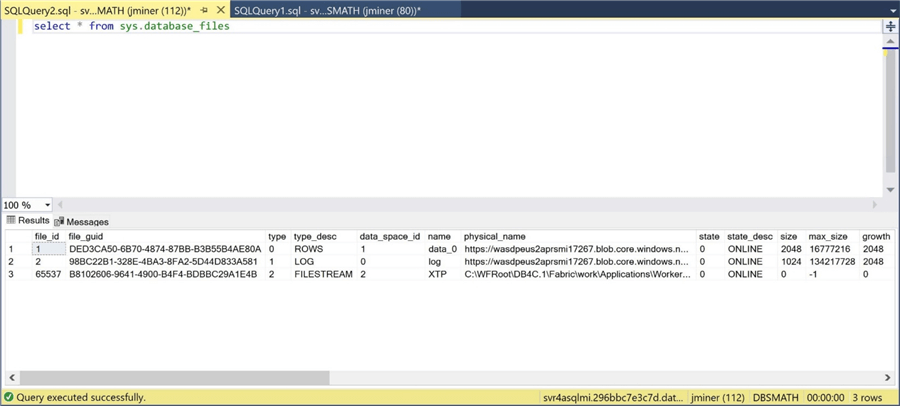Click the C:\WFRoot physical_name cell
Image resolution: width=900 pixels, height=406 pixels.
click(579, 274)
